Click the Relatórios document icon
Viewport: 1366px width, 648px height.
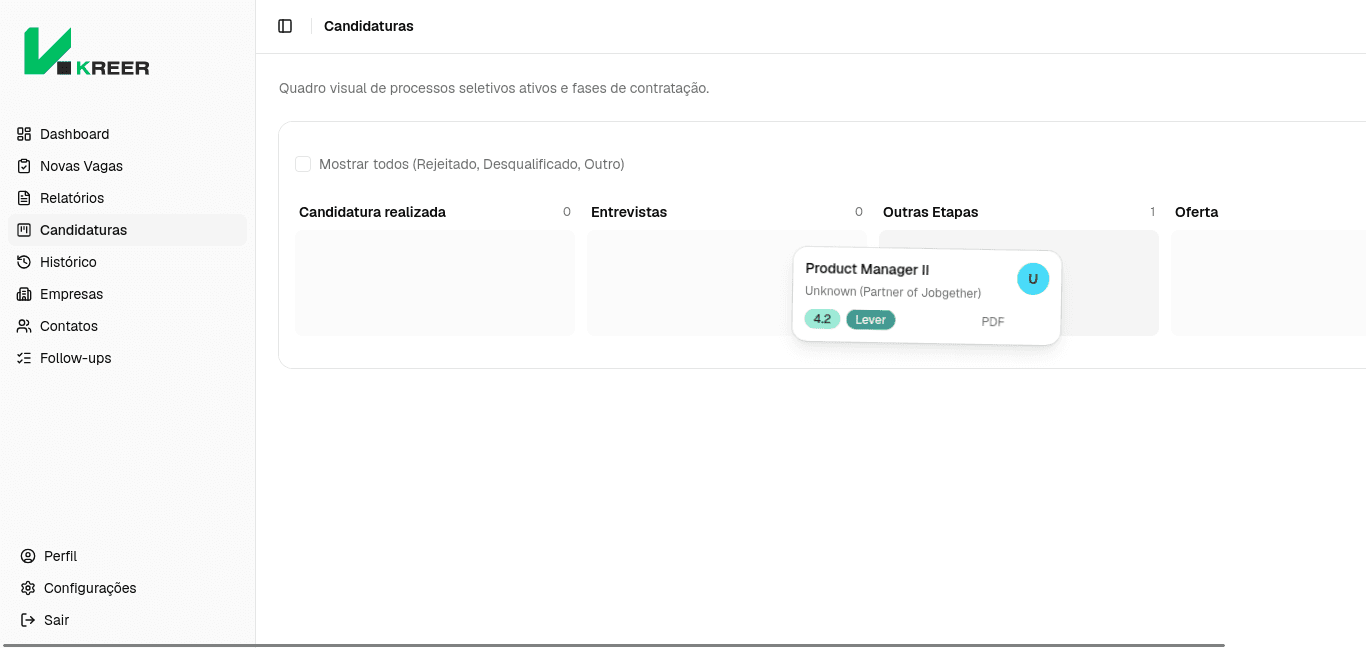coord(24,198)
